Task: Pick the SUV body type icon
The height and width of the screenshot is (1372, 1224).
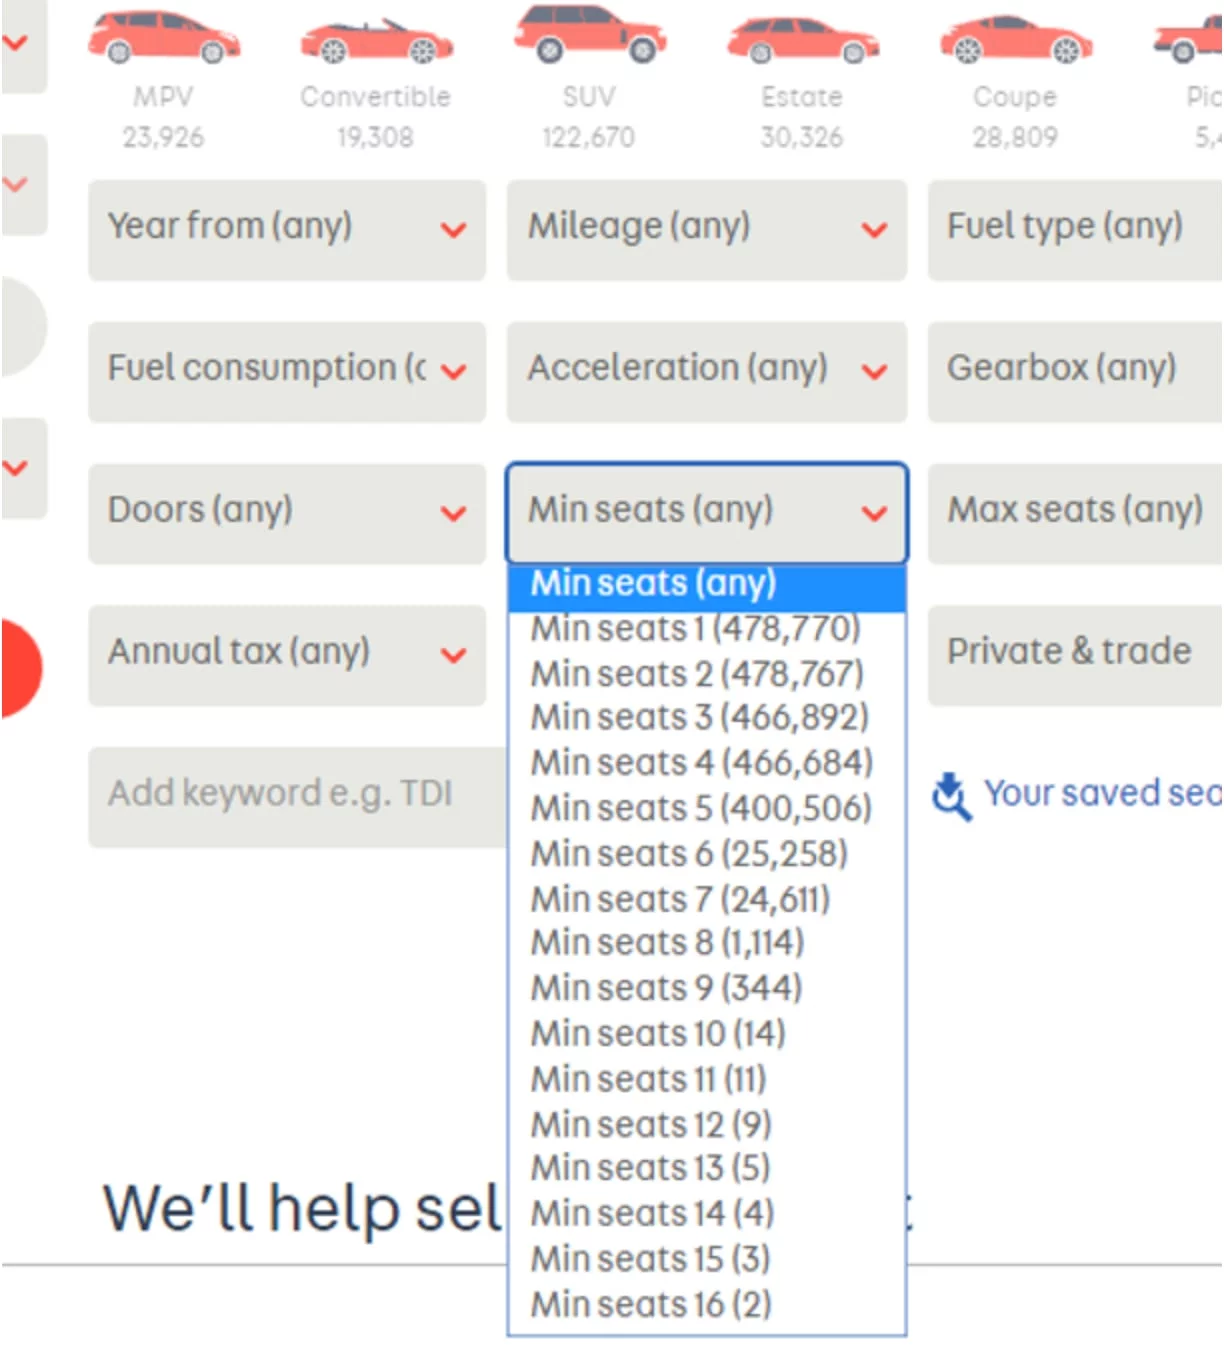Action: coord(589,34)
